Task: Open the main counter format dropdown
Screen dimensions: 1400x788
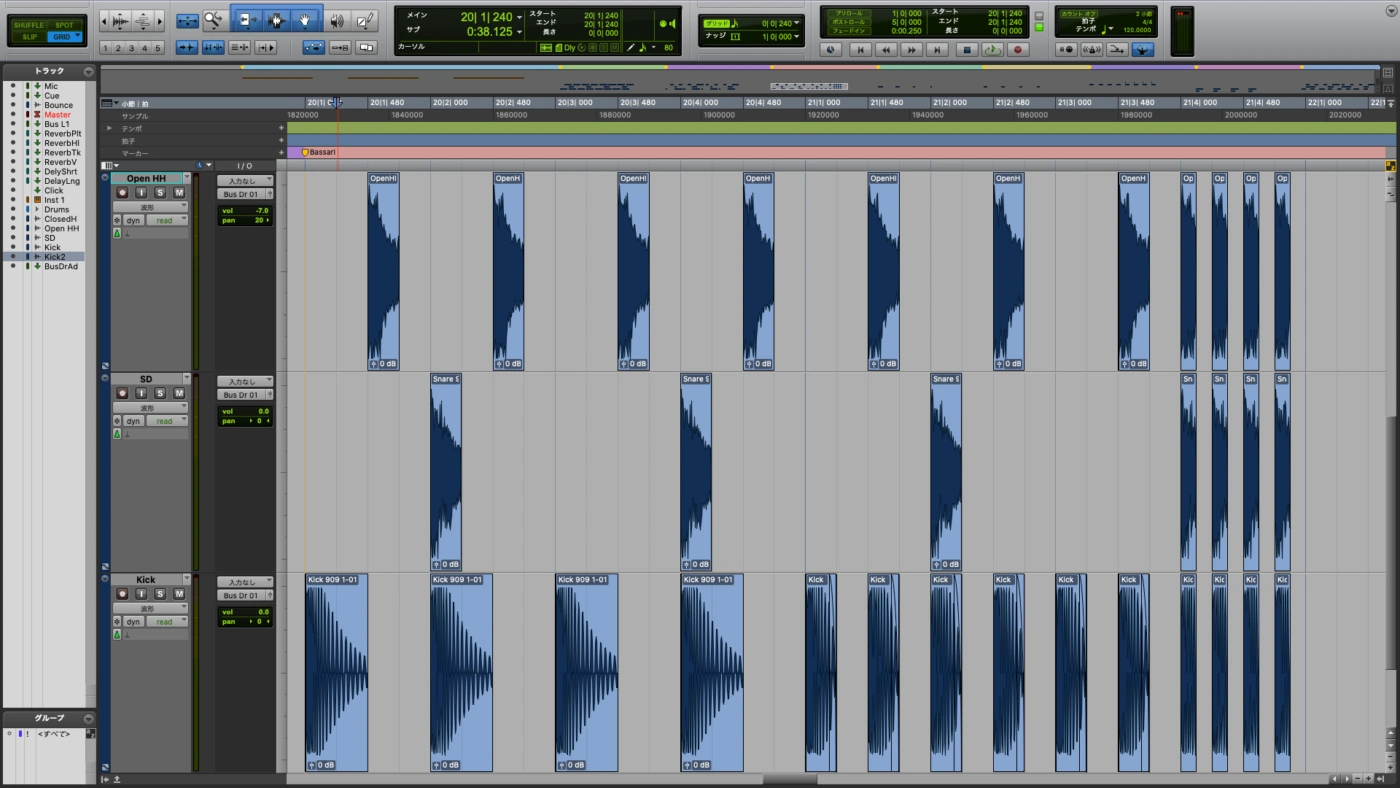Action: (x=520, y=17)
